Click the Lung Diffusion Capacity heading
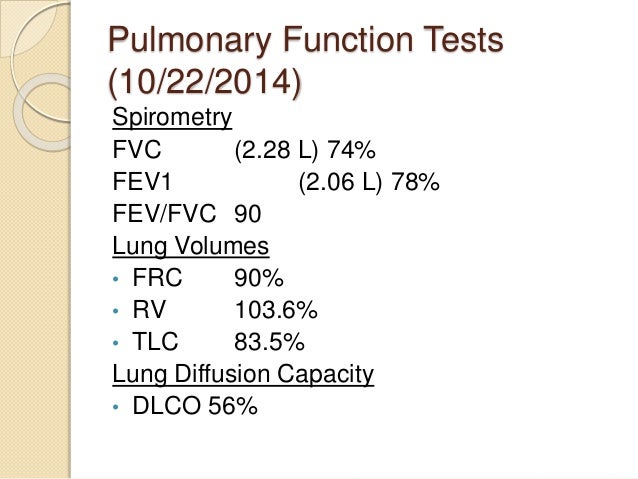The height and width of the screenshot is (479, 638). click(243, 374)
